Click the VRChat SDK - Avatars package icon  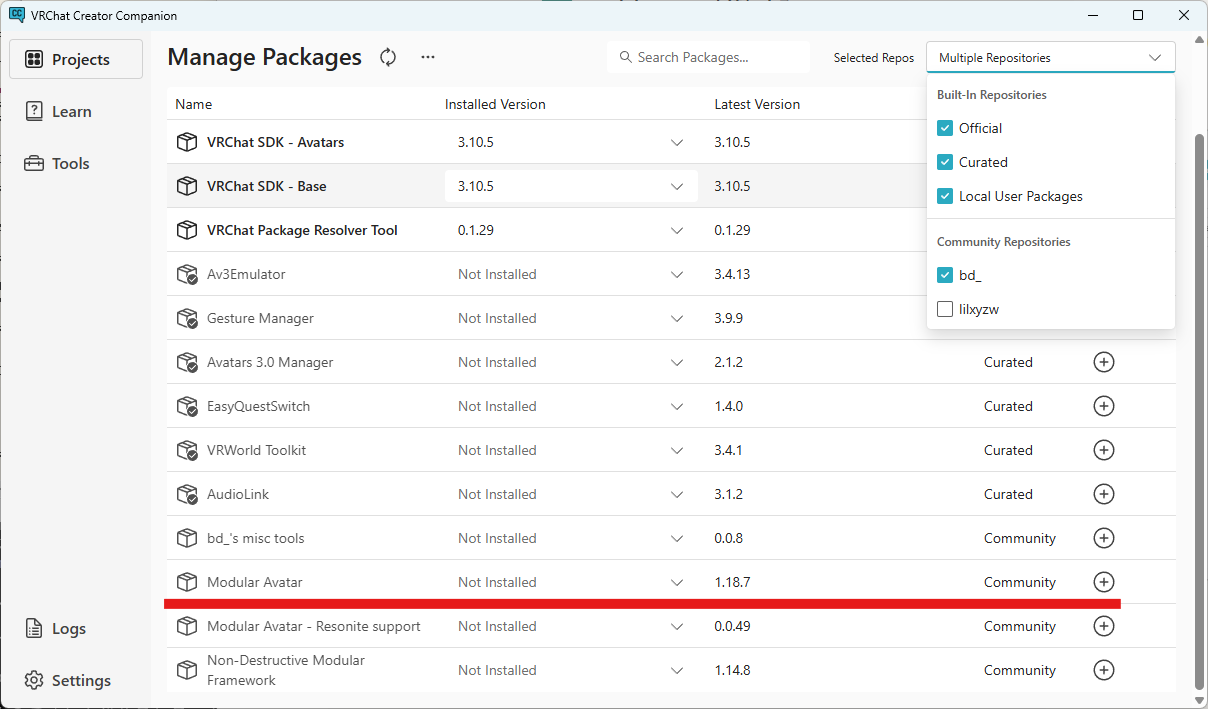click(186, 142)
